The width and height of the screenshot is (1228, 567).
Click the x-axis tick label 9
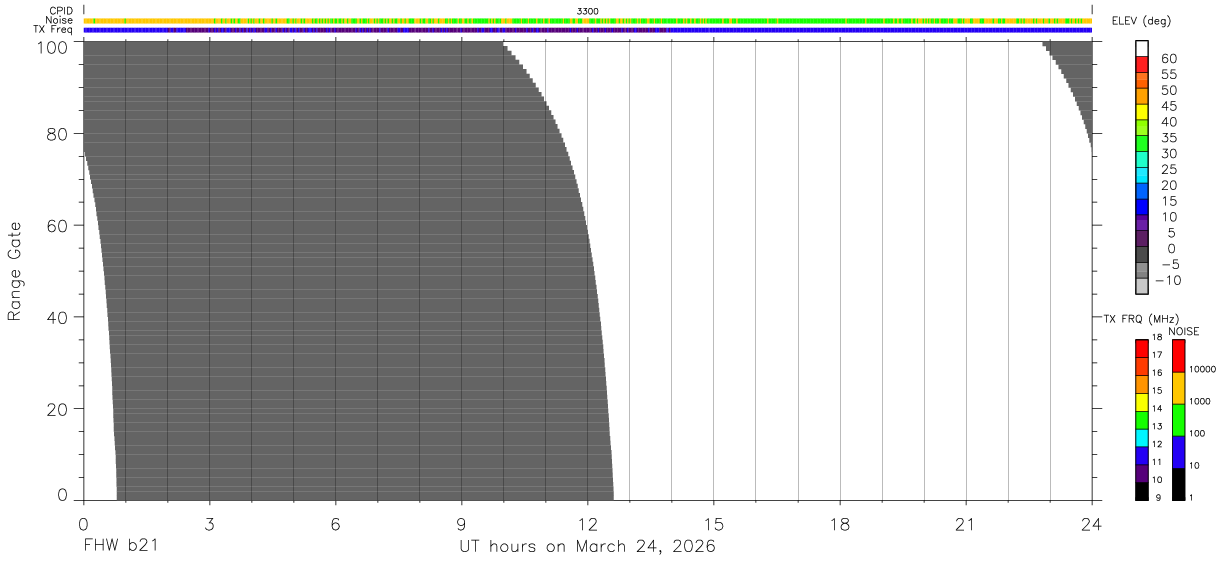pos(462,523)
